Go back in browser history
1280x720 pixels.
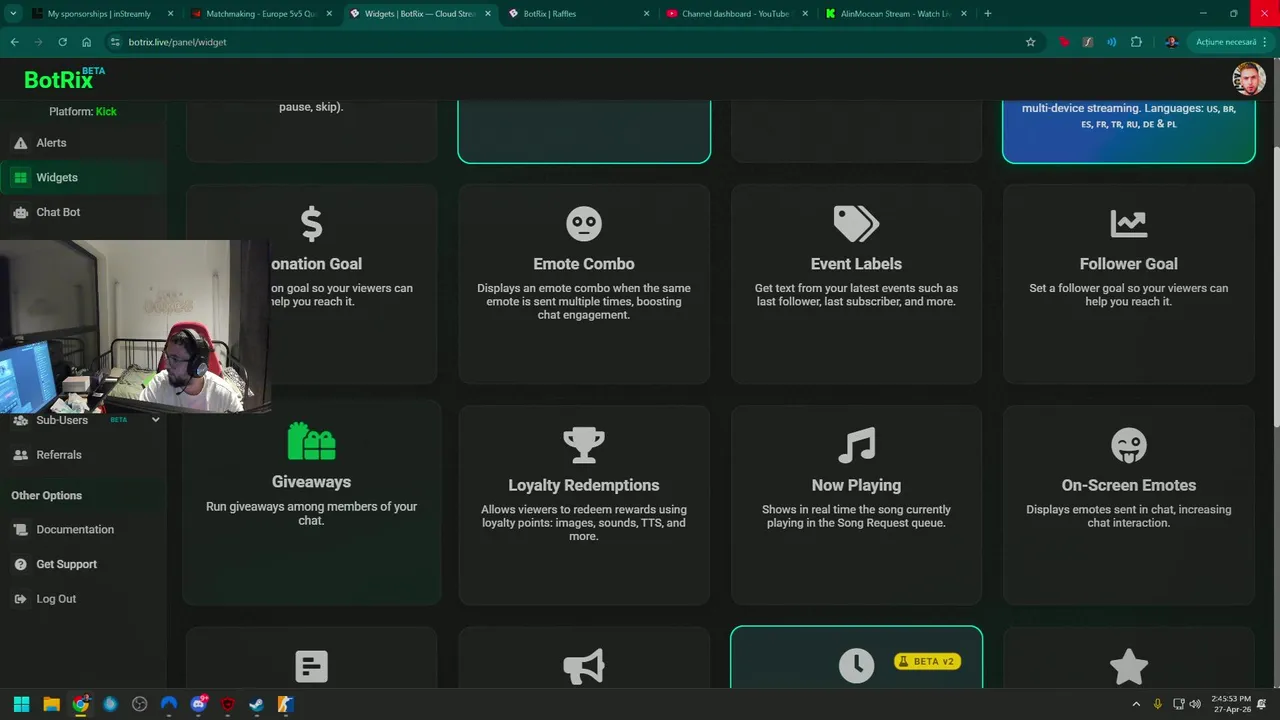(14, 42)
